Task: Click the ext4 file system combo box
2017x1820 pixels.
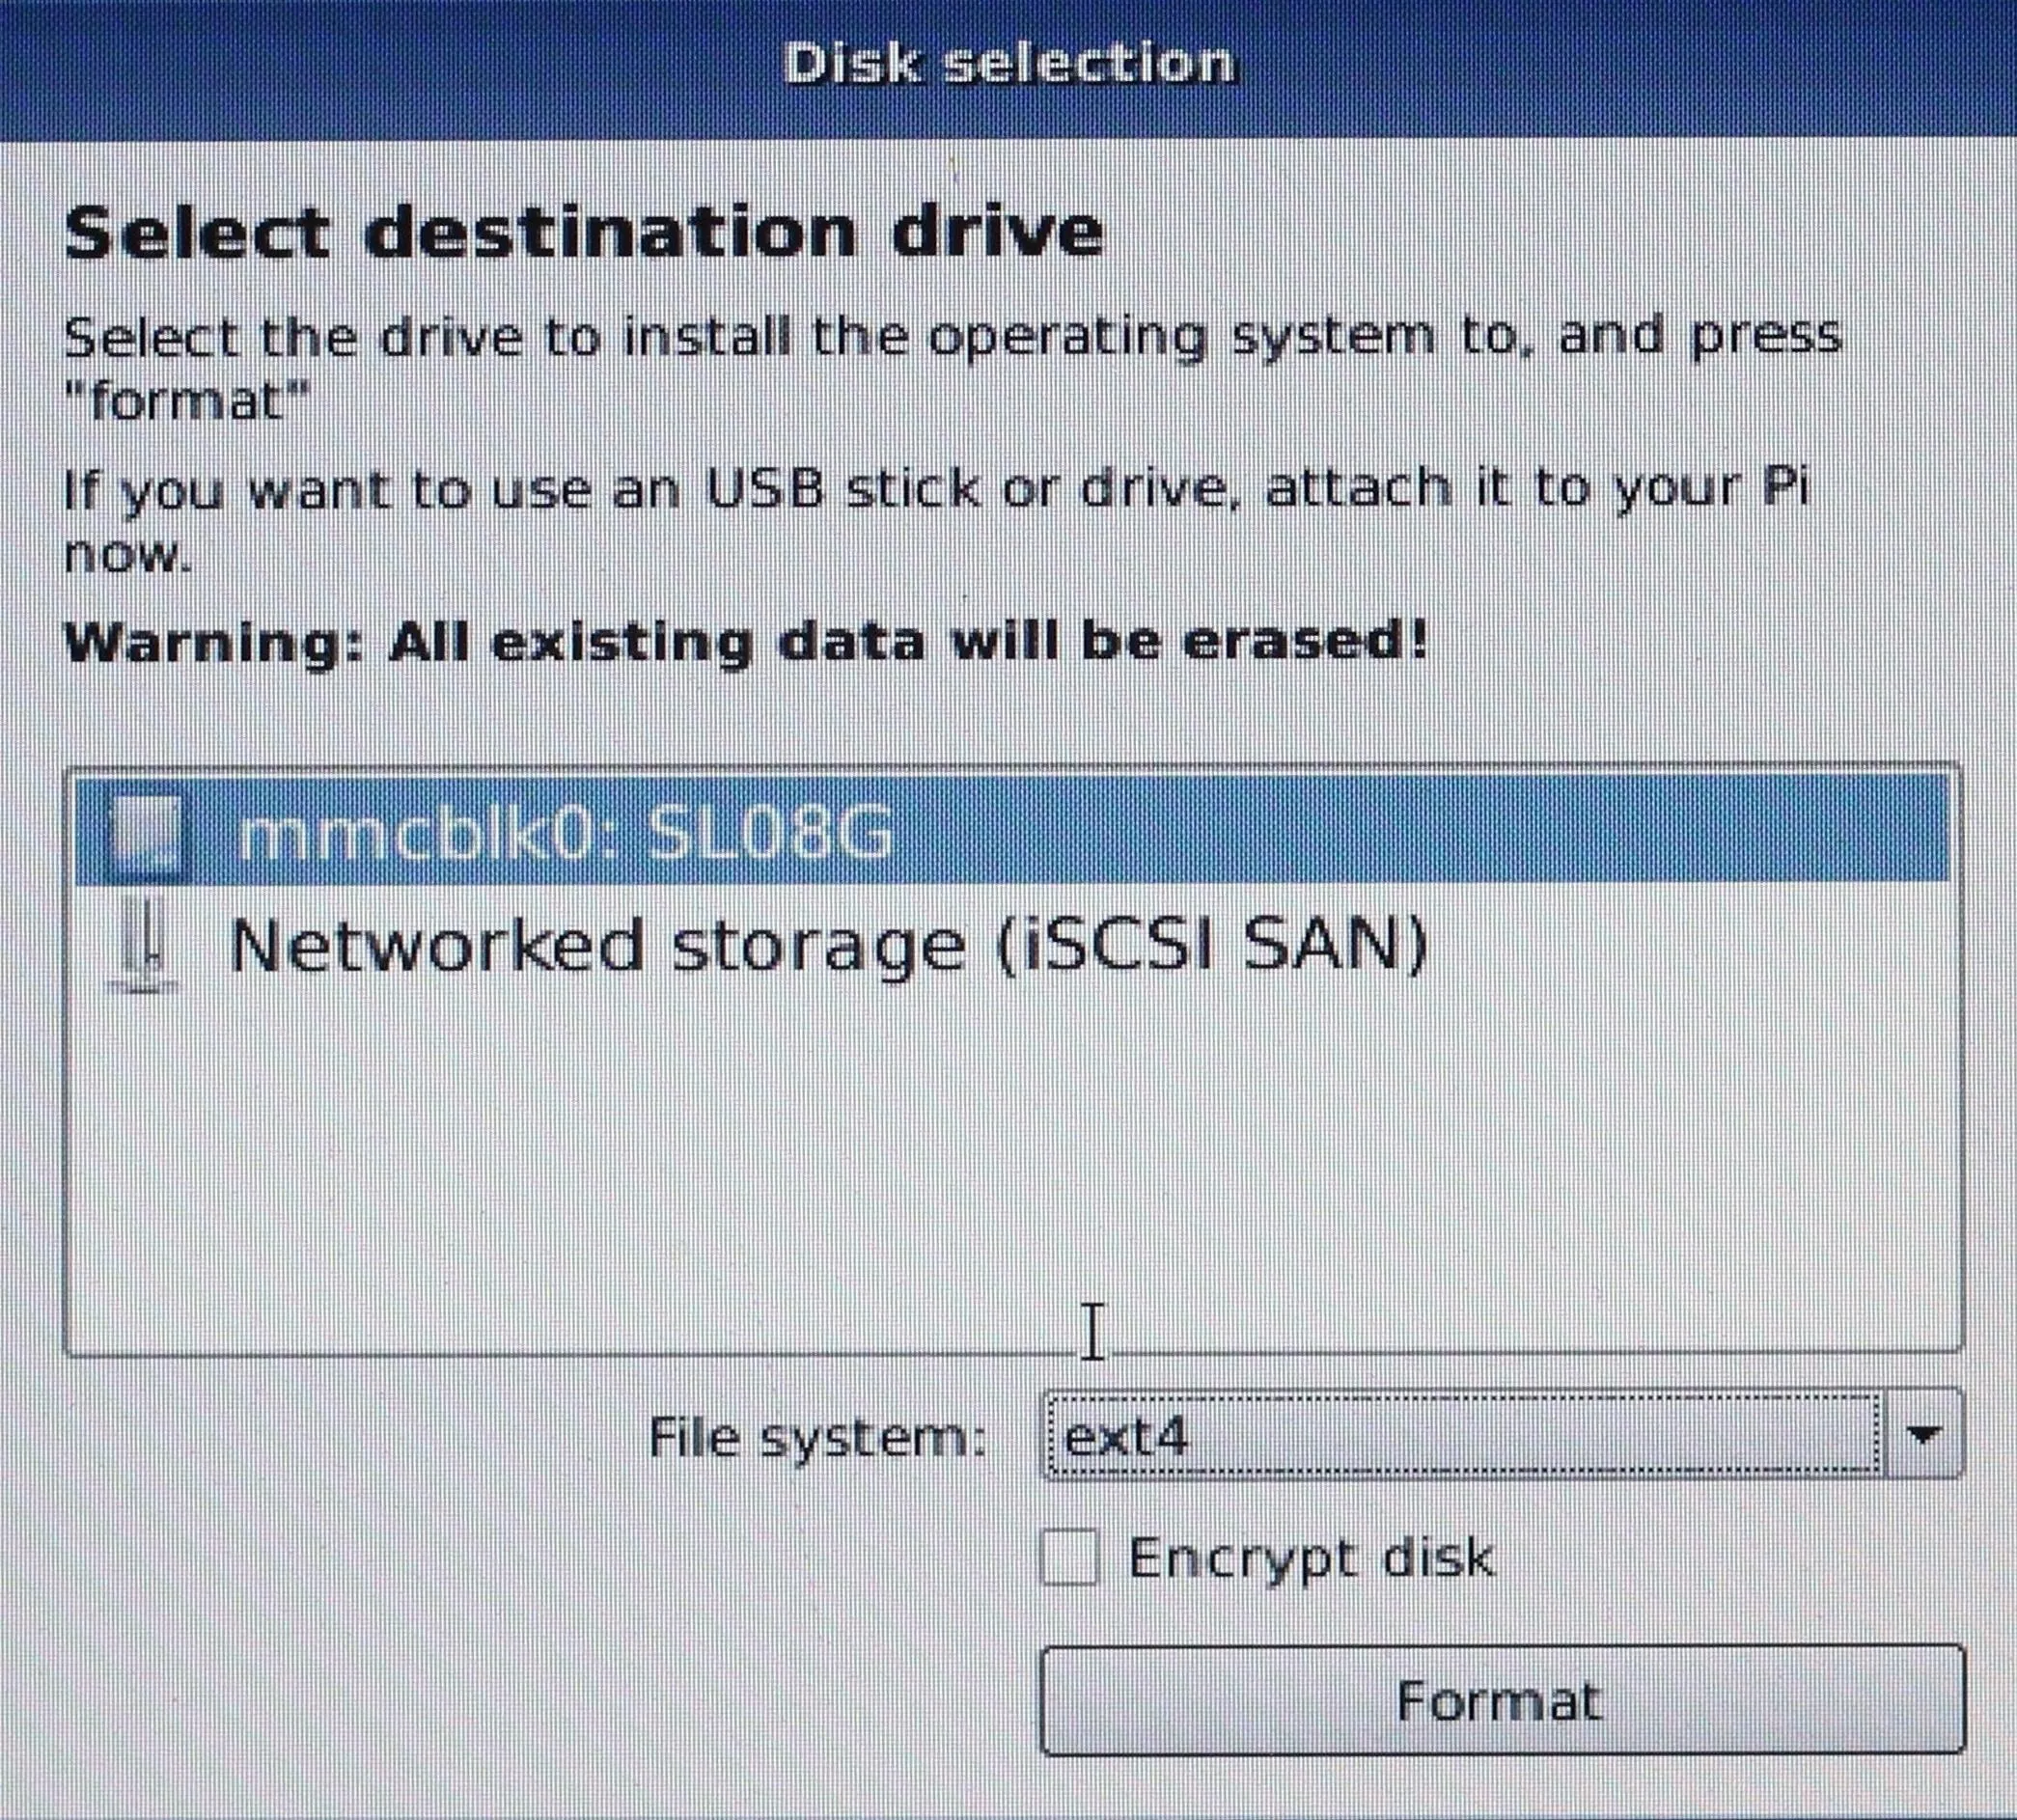Action: [x=1502, y=1435]
